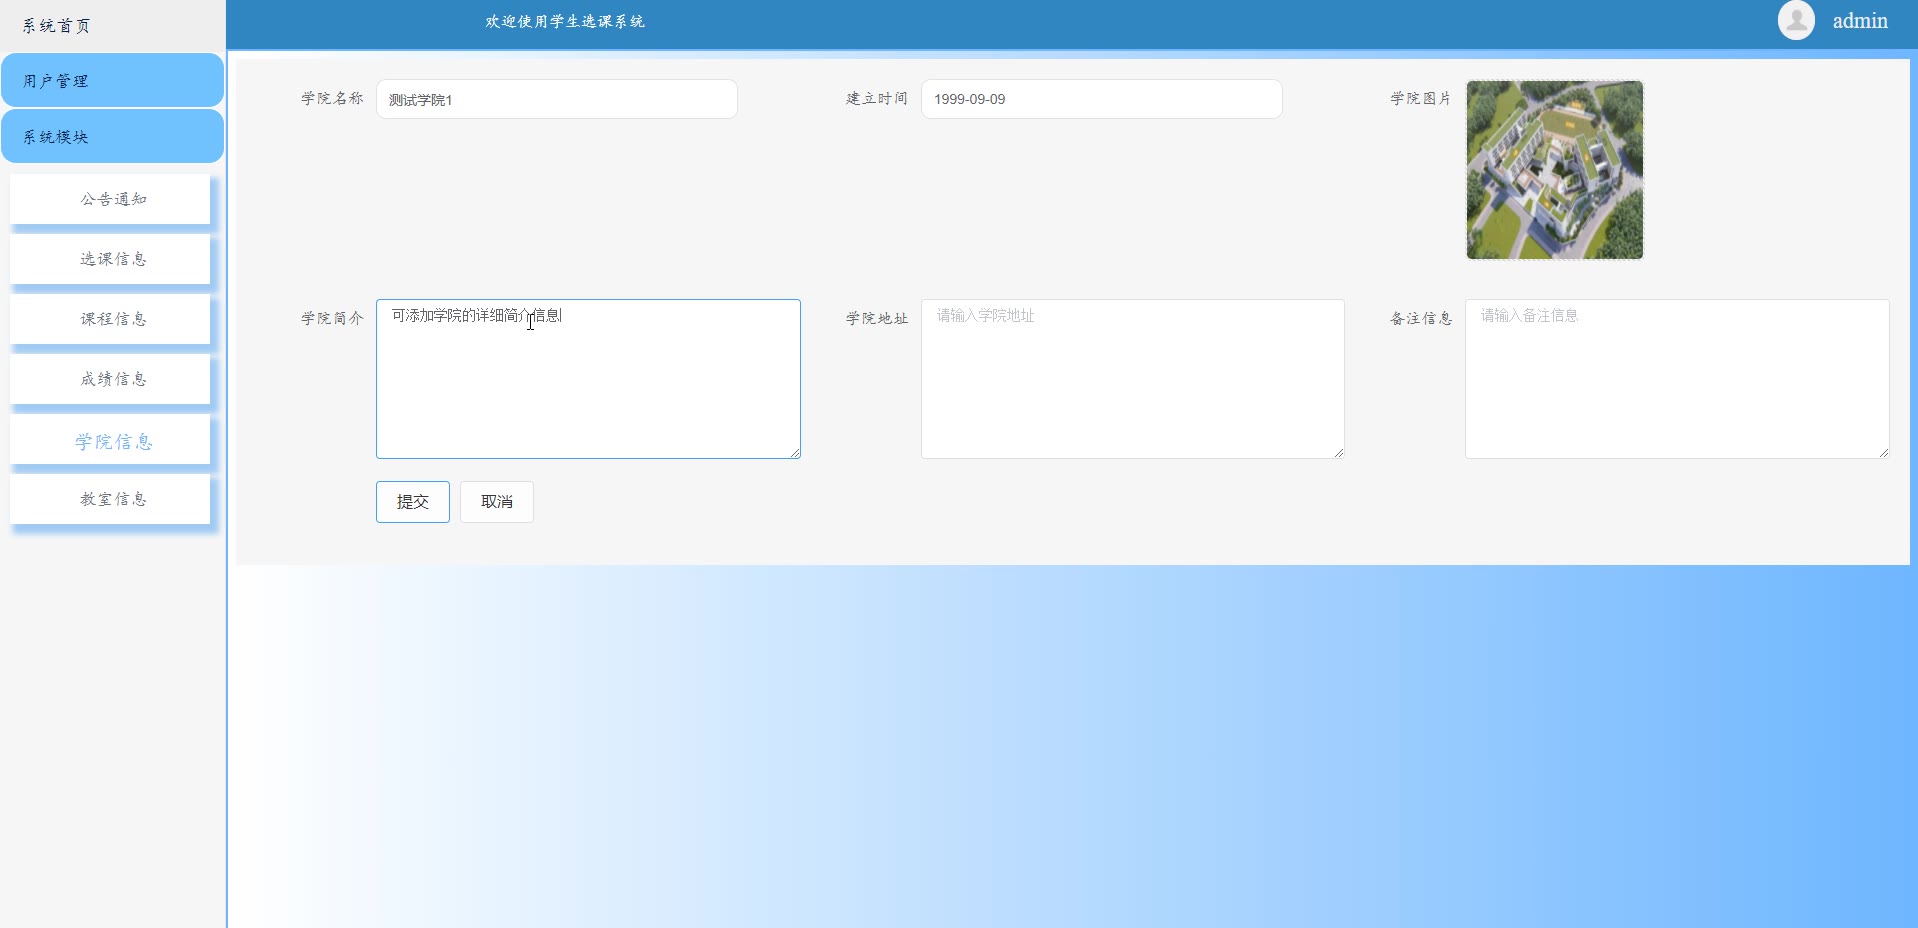Open the 教室信息 menu item
Image resolution: width=1918 pixels, height=928 pixels.
[110, 499]
